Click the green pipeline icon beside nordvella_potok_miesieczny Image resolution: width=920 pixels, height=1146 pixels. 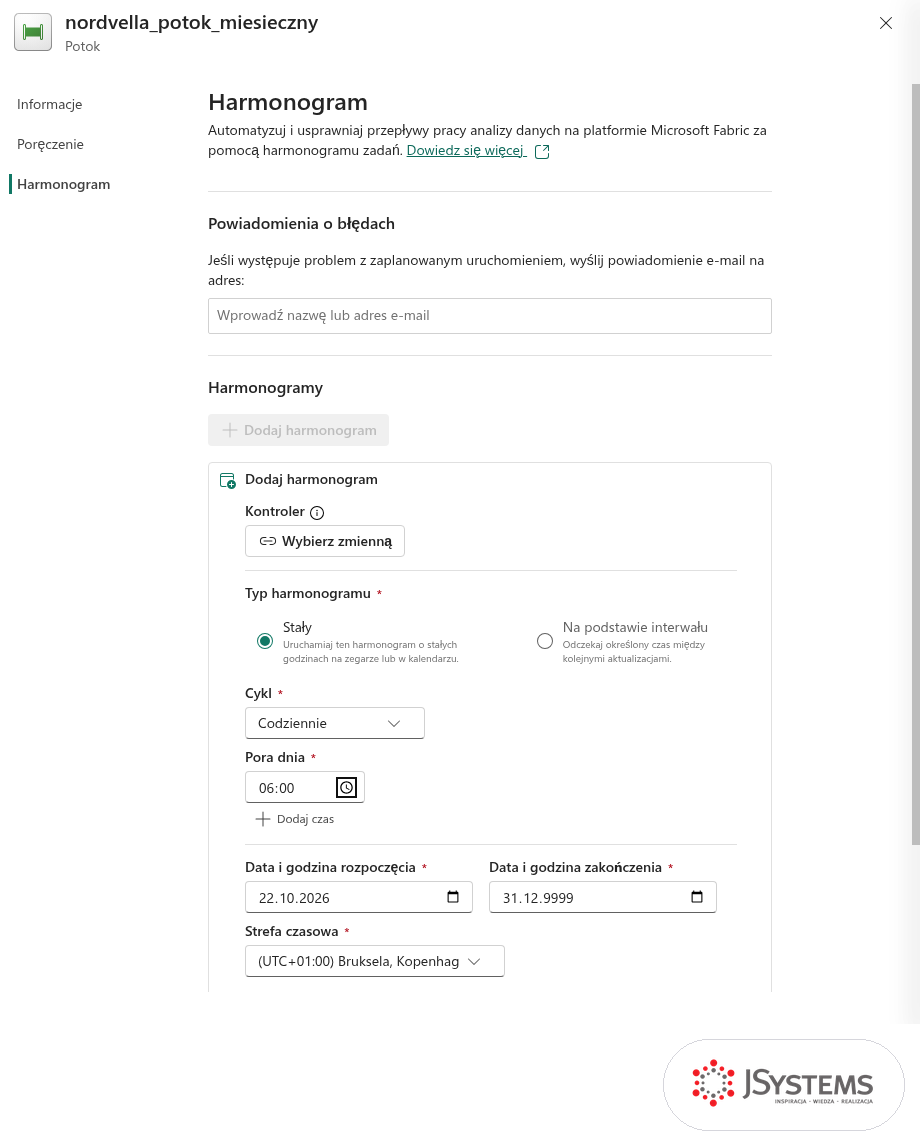coord(33,32)
